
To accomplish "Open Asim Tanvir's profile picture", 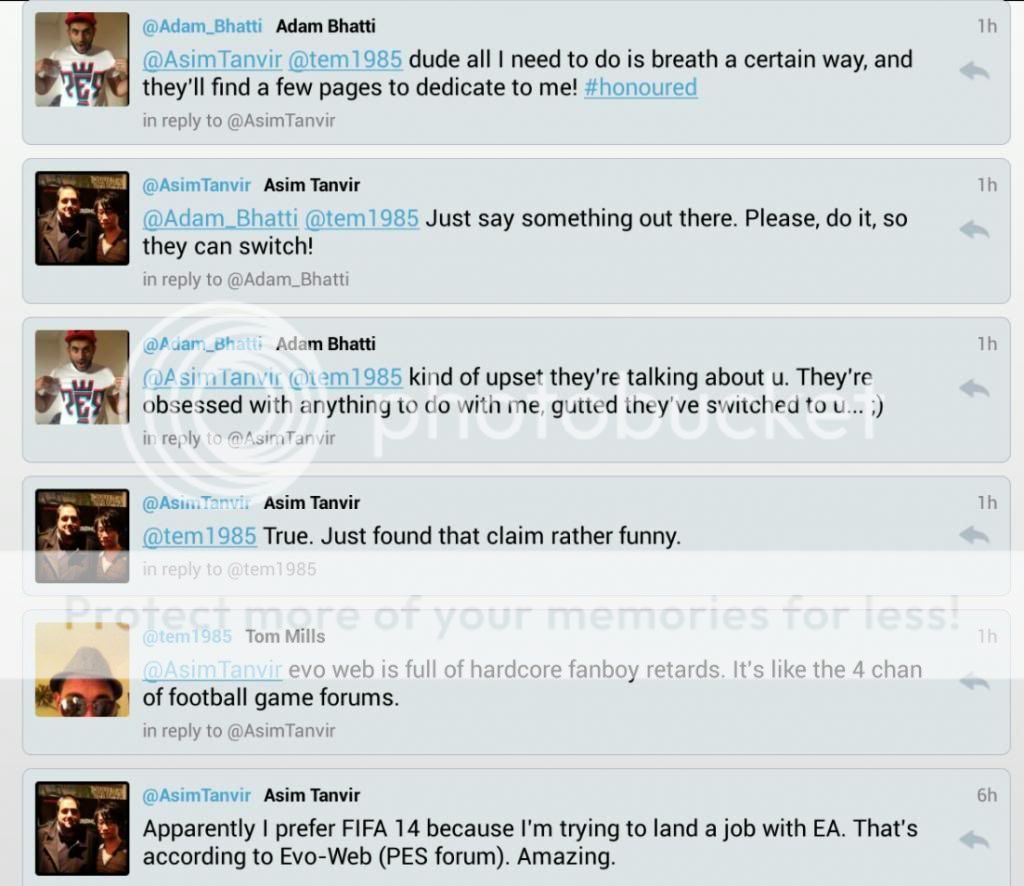I will pos(81,217).
